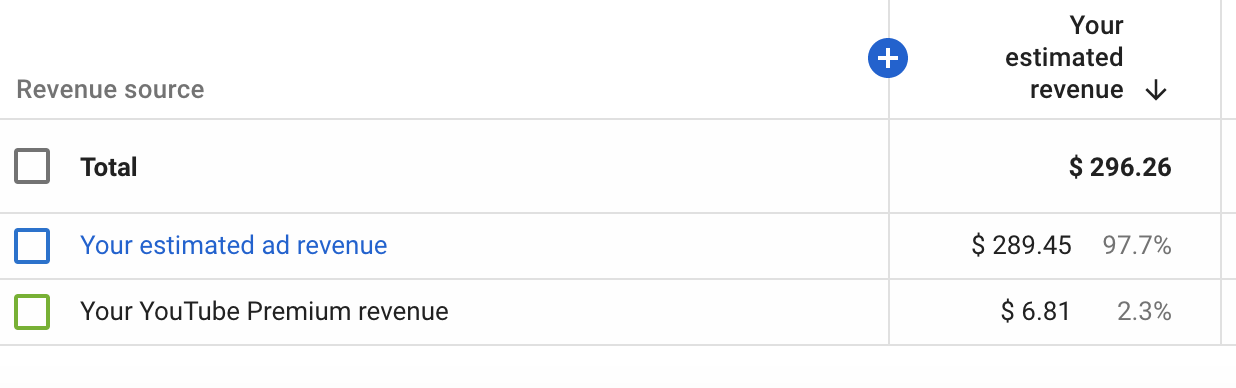Screen dimensions: 1236x388
Task: Click the $ 296.26 total amount
Action: pyautogui.click(x=1120, y=167)
